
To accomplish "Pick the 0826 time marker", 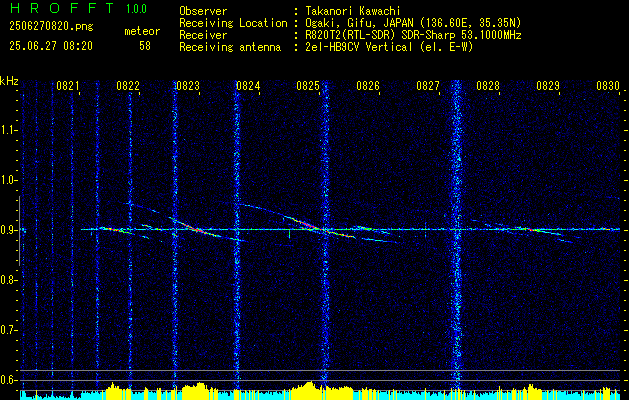I will pos(368,86).
